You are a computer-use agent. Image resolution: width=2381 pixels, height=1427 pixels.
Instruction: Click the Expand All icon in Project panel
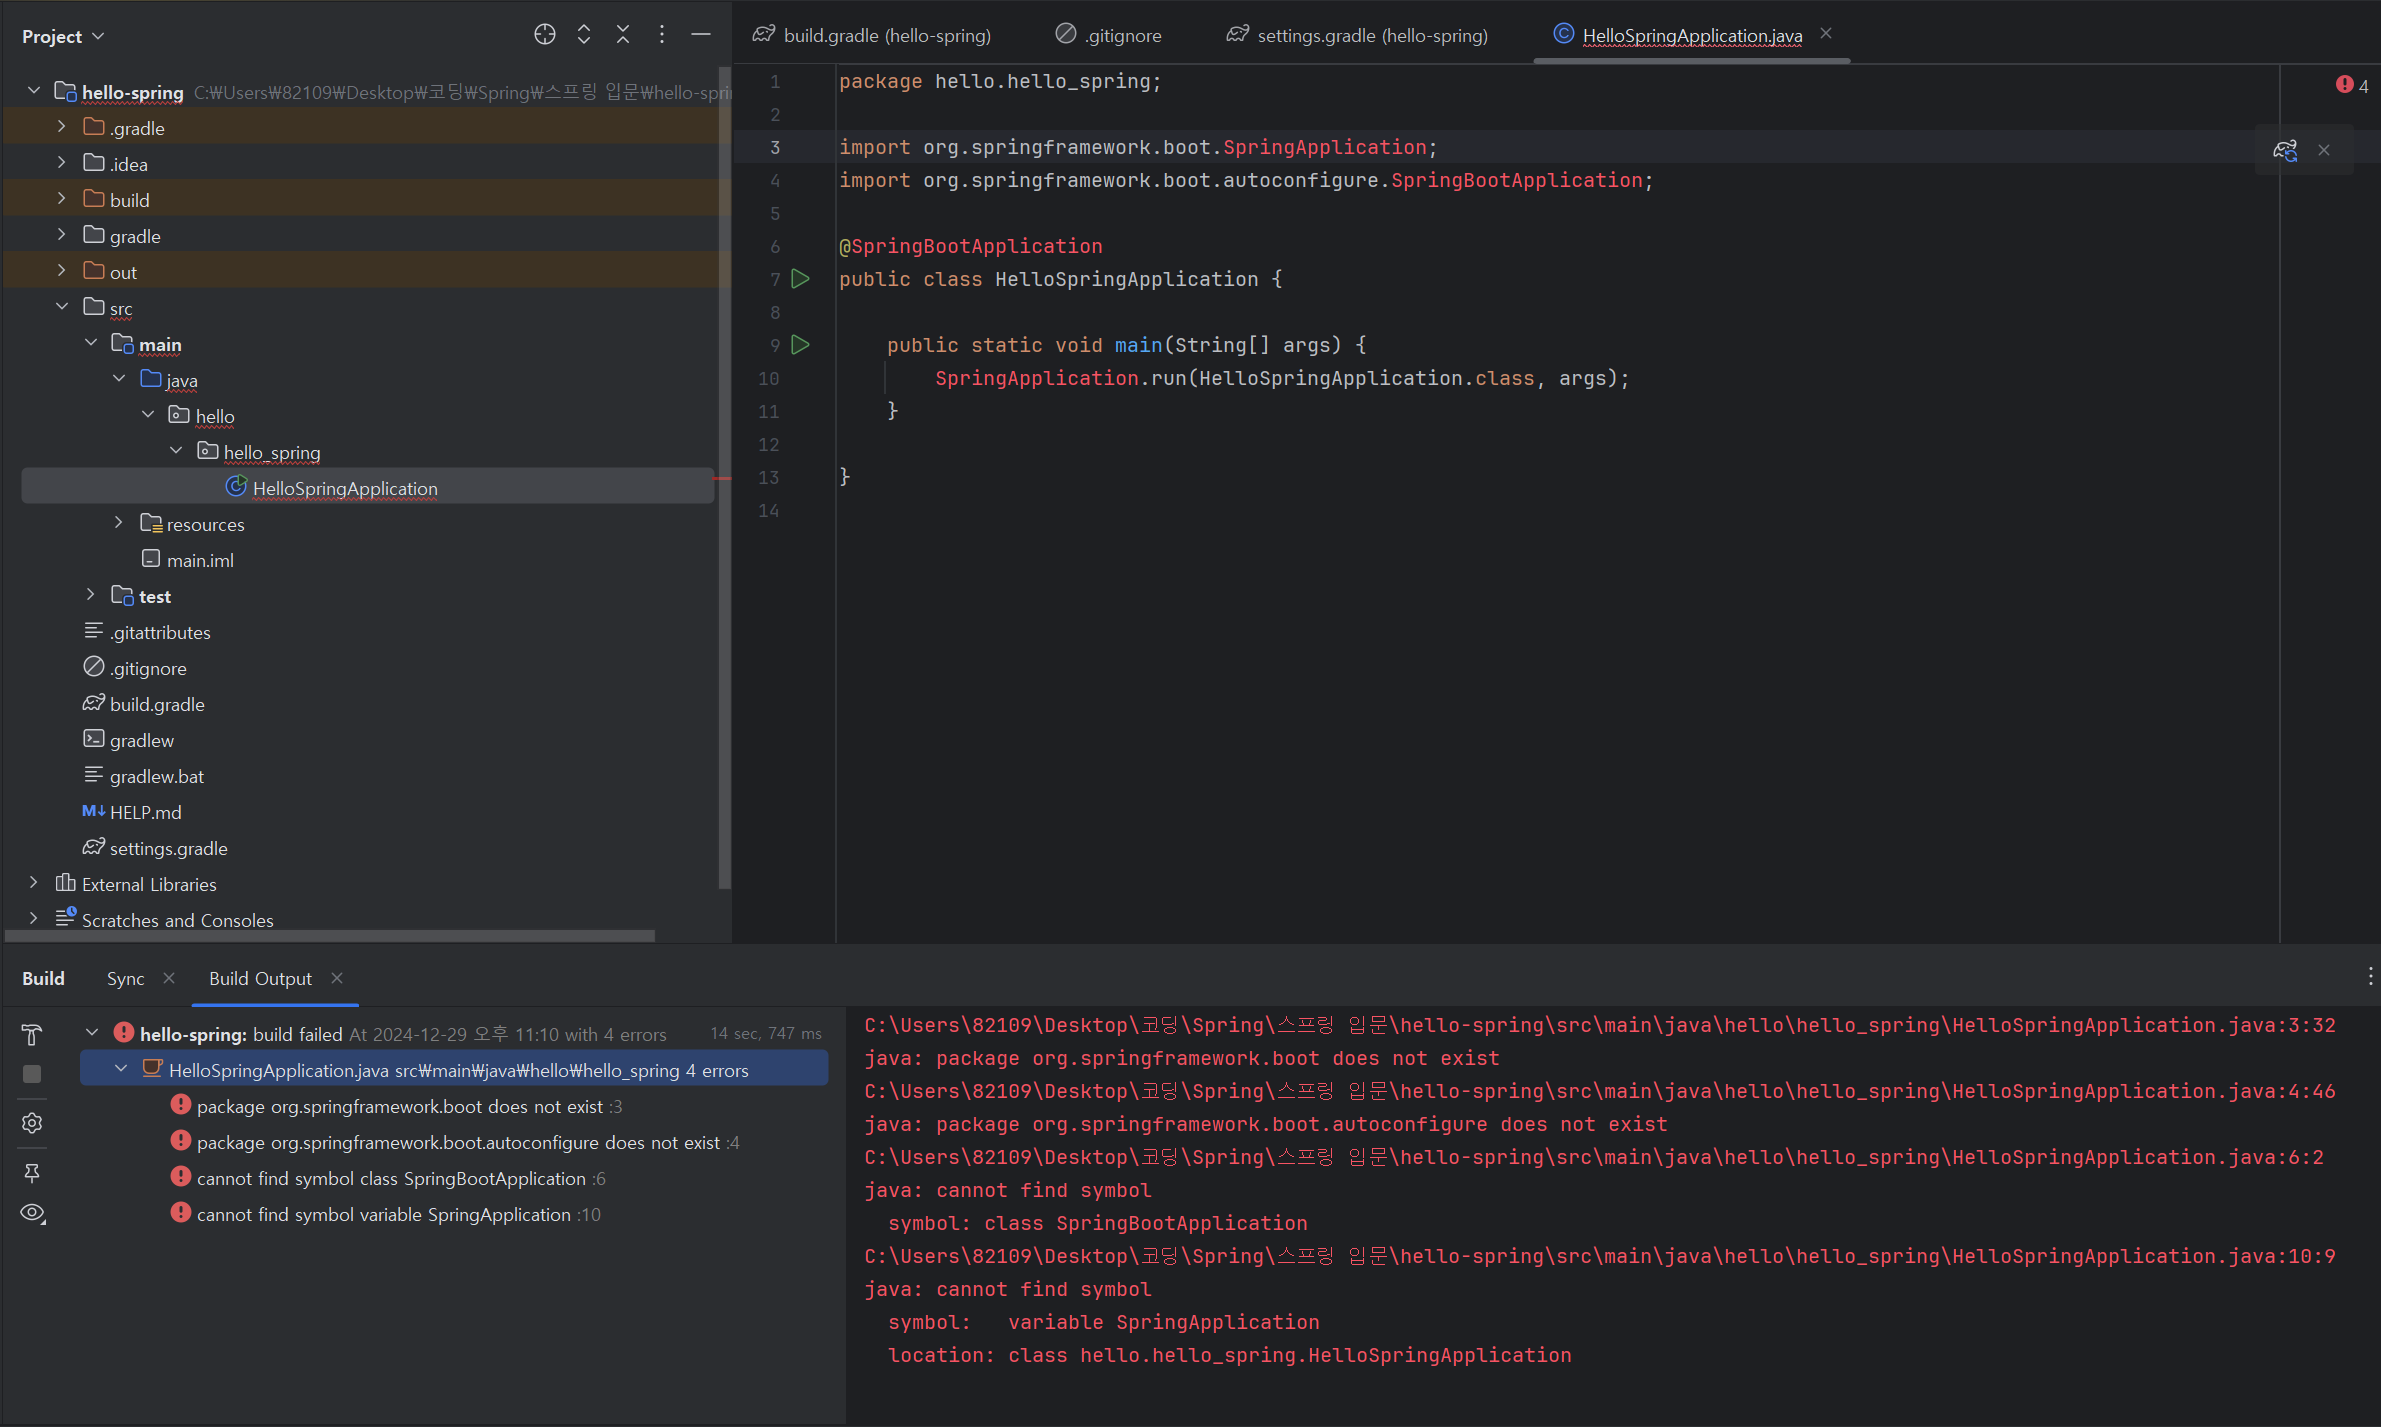pyautogui.click(x=584, y=35)
